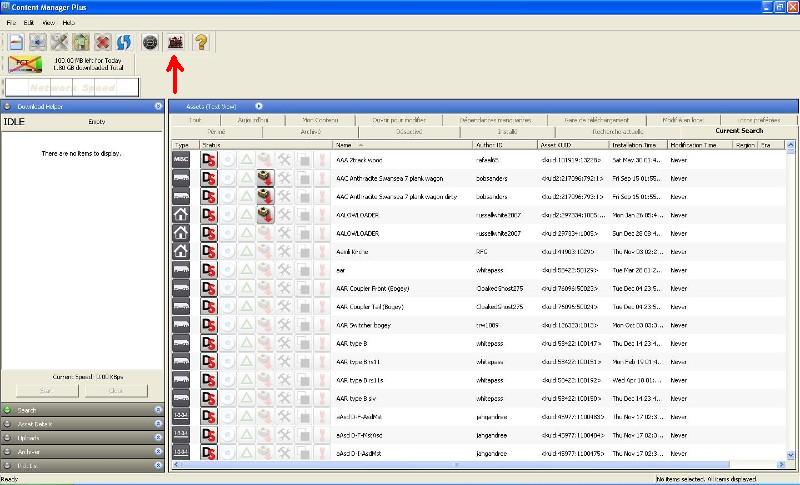Image resolution: width=800 pixels, height=485 pixels.
Task: Expand the Asset Details side panel
Action: pos(158,424)
